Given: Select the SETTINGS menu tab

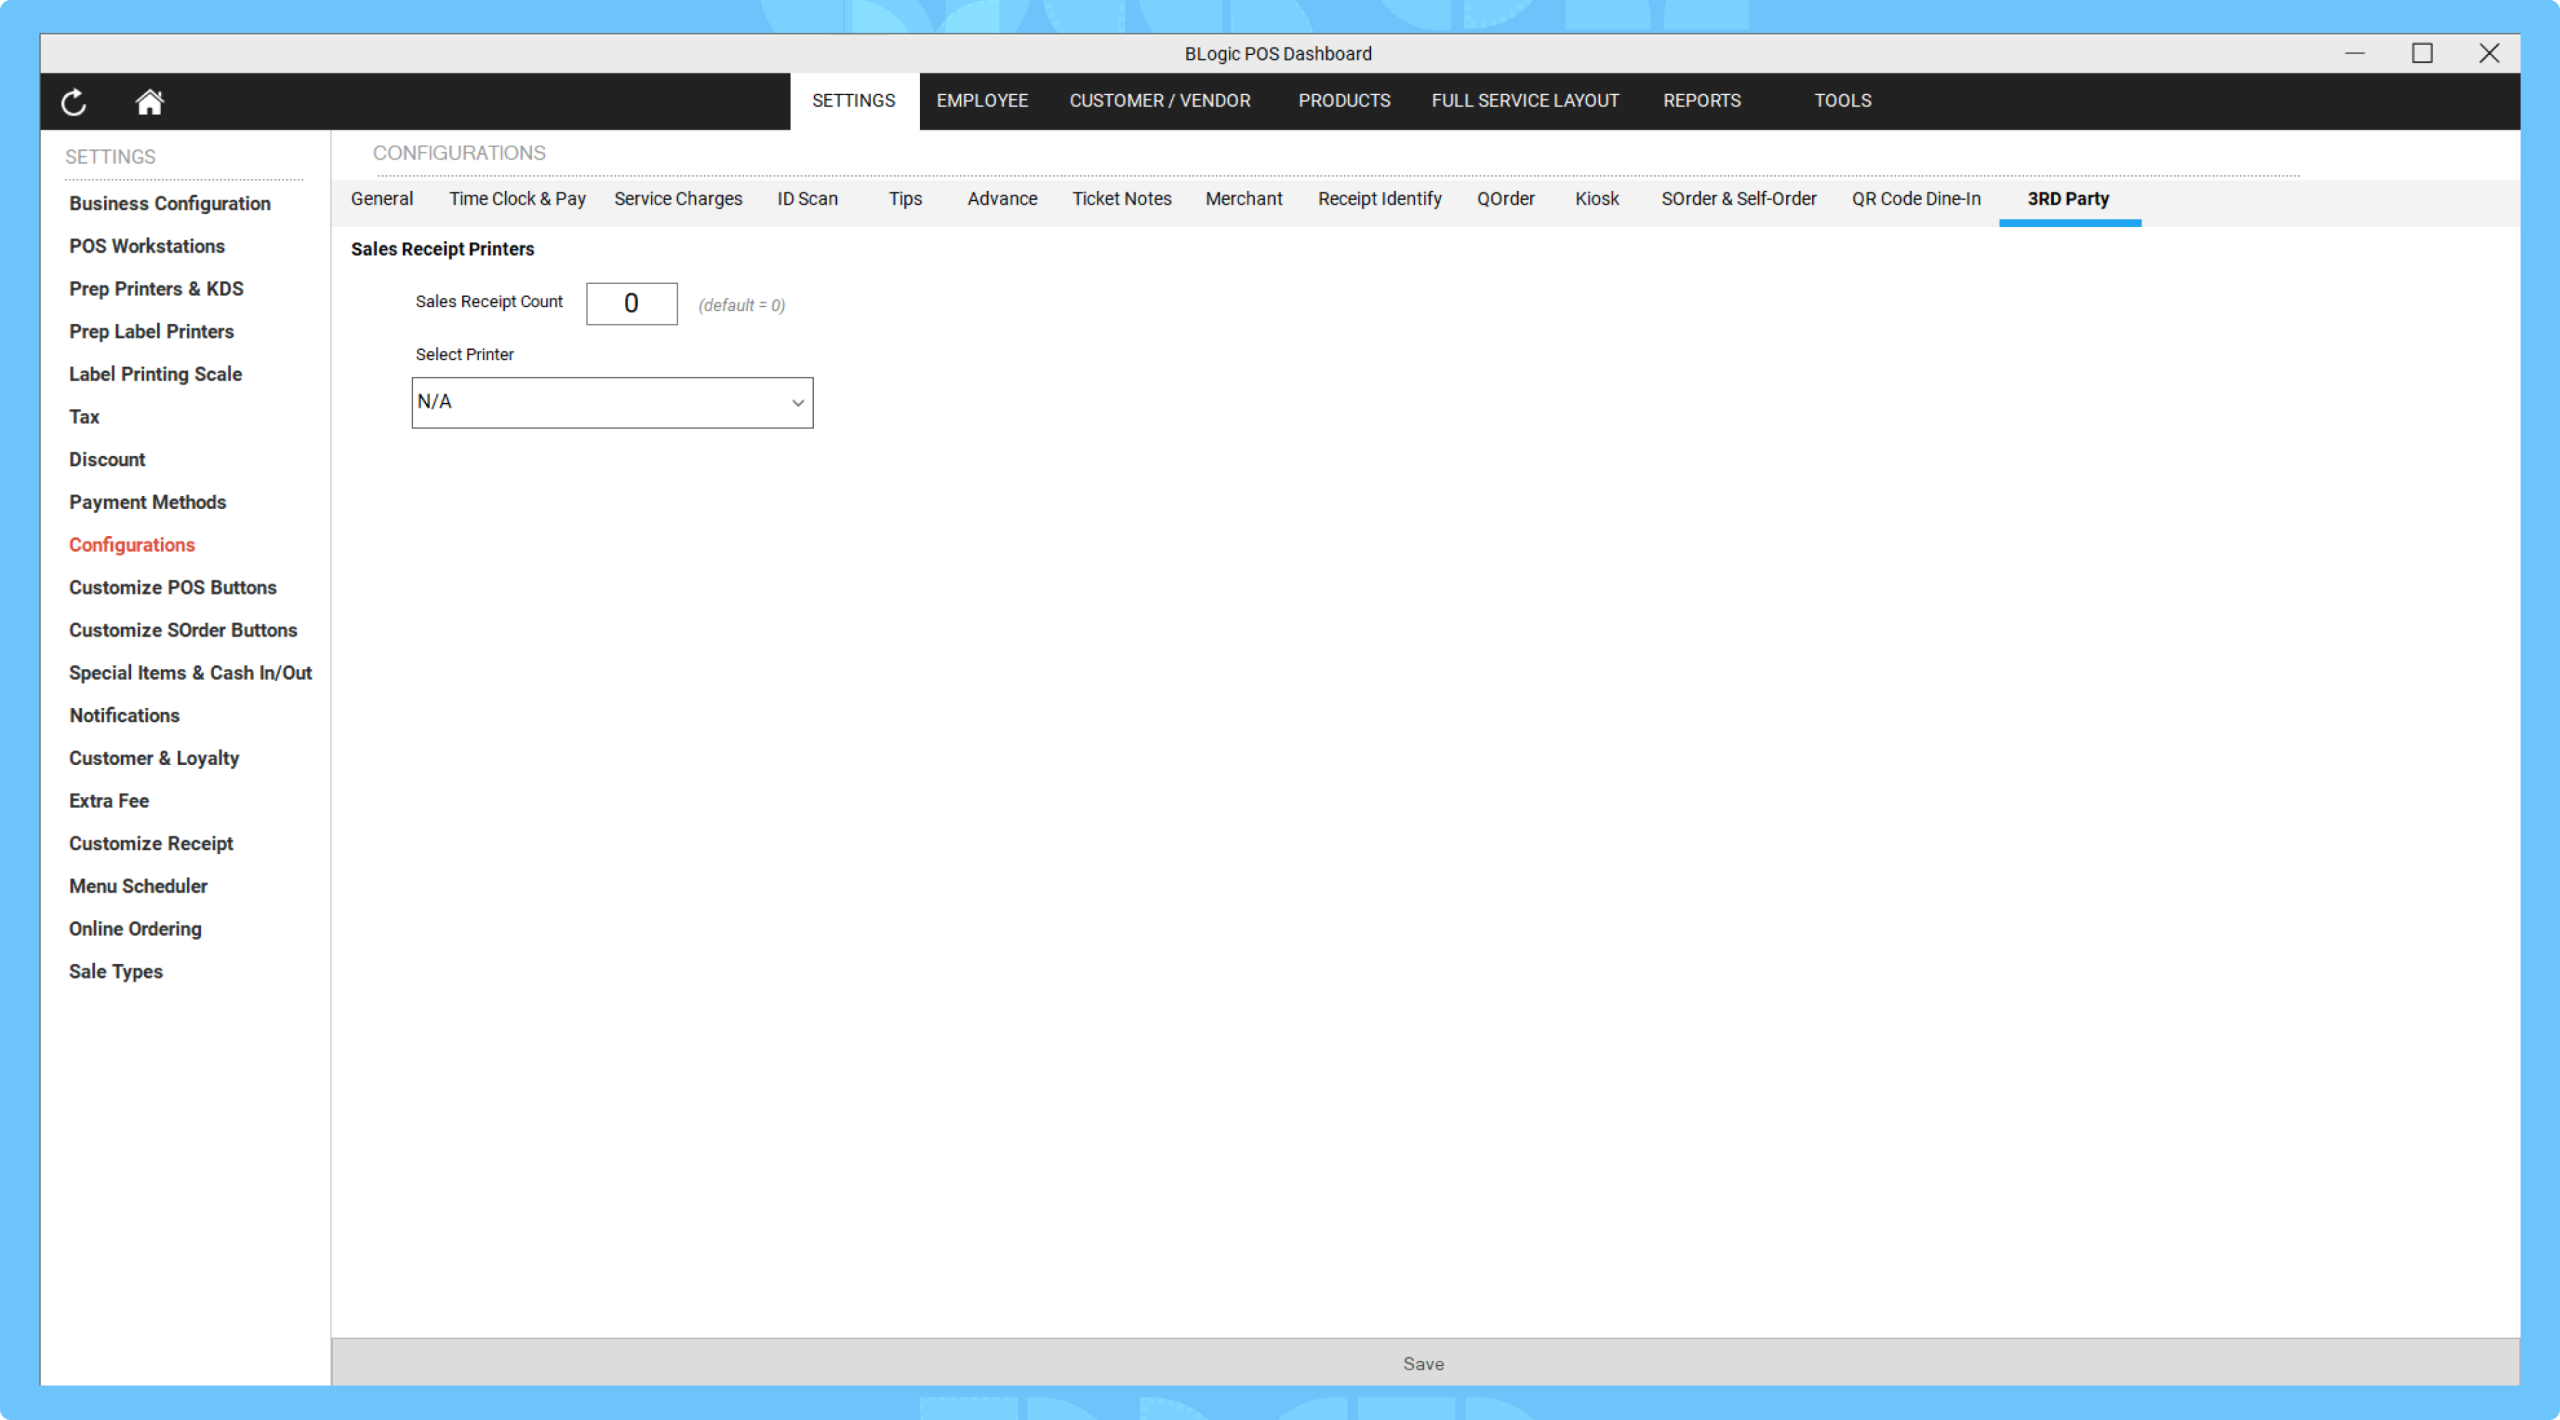Looking at the screenshot, I should [x=854, y=101].
